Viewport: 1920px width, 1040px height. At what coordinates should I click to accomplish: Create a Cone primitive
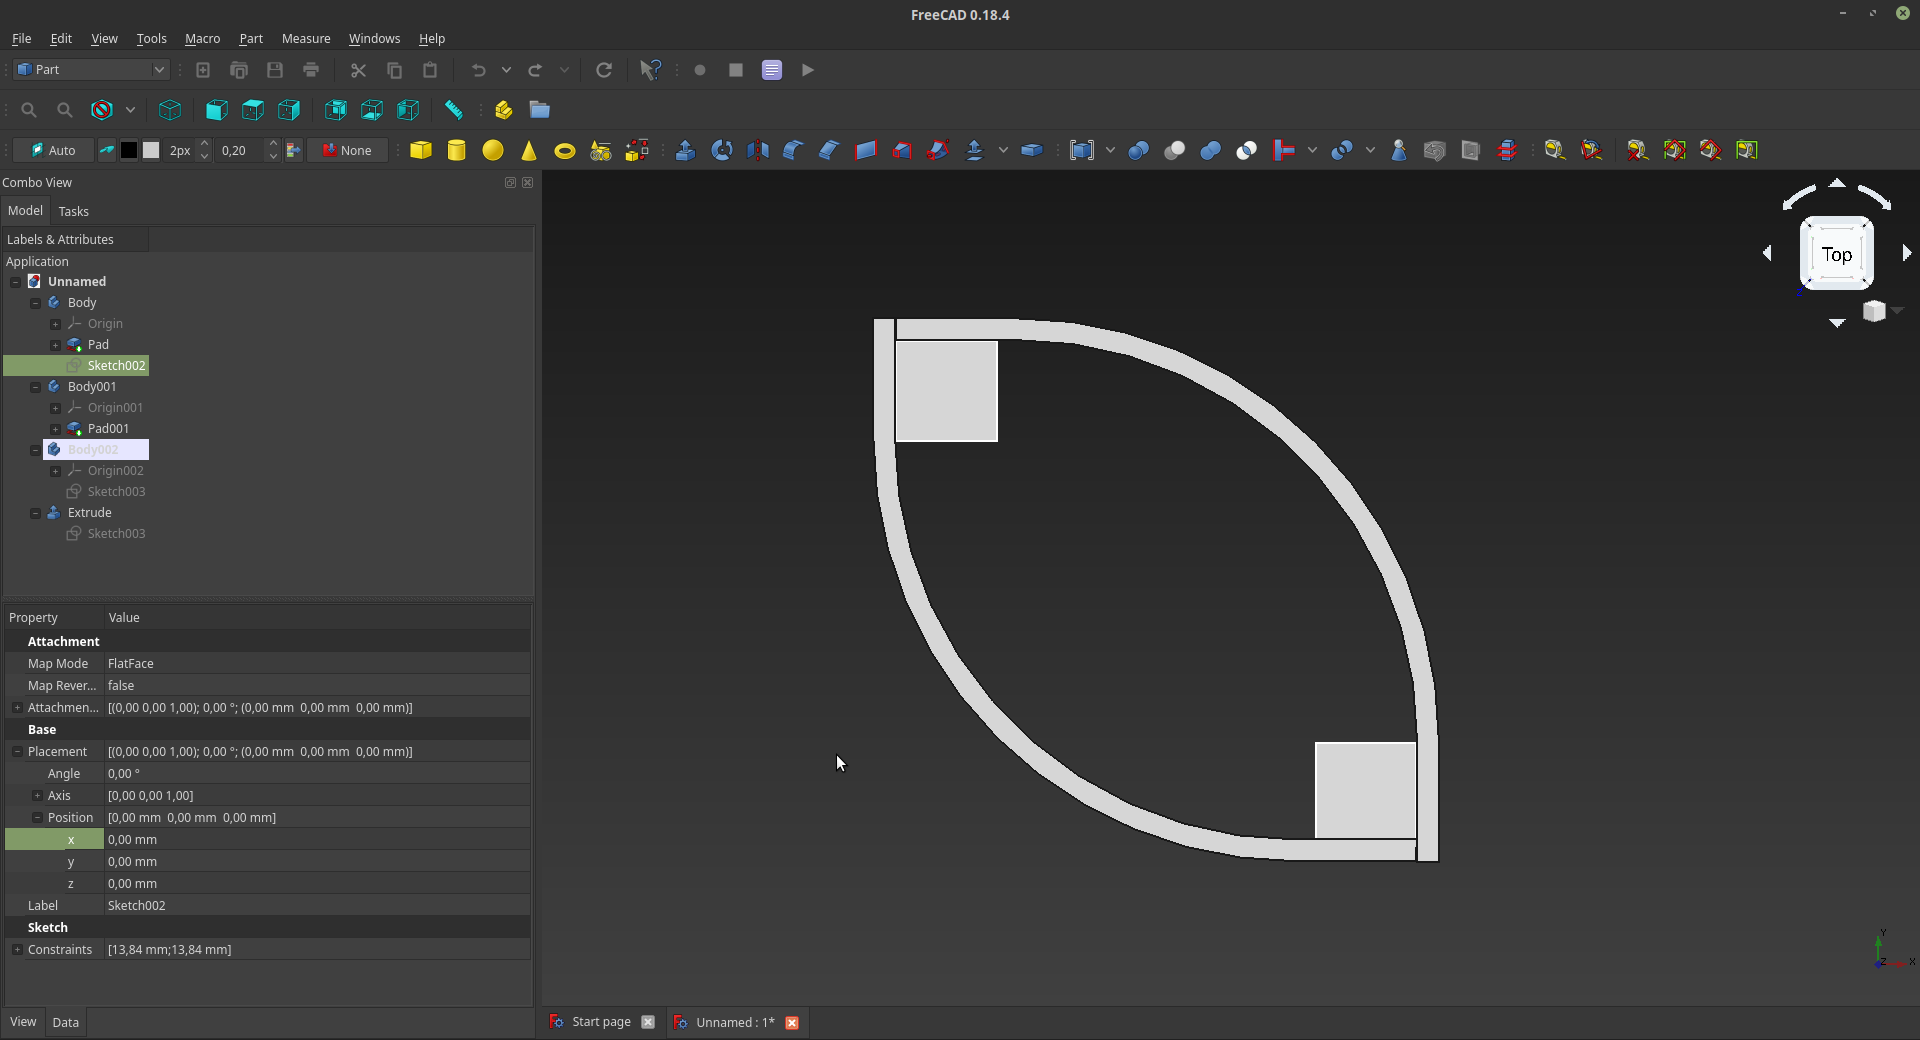pyautogui.click(x=529, y=150)
